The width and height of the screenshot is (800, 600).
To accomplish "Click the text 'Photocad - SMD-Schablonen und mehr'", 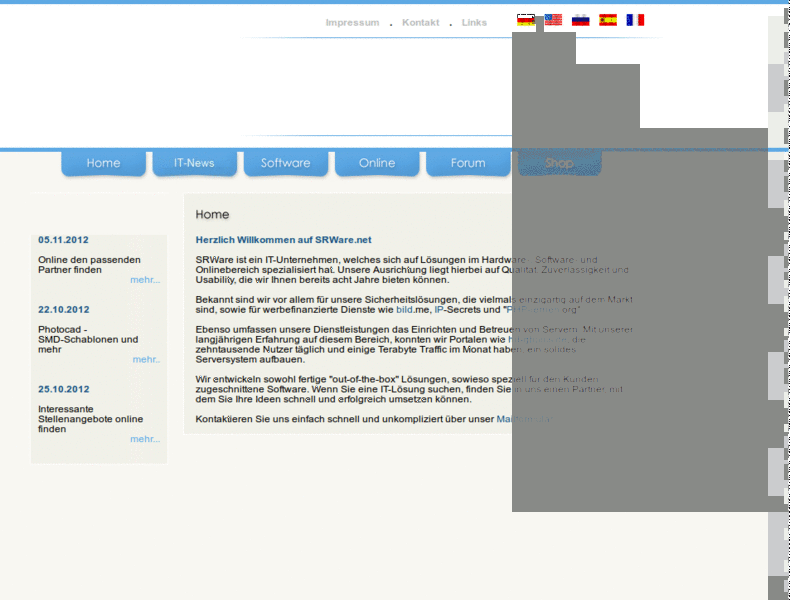I will point(88,339).
